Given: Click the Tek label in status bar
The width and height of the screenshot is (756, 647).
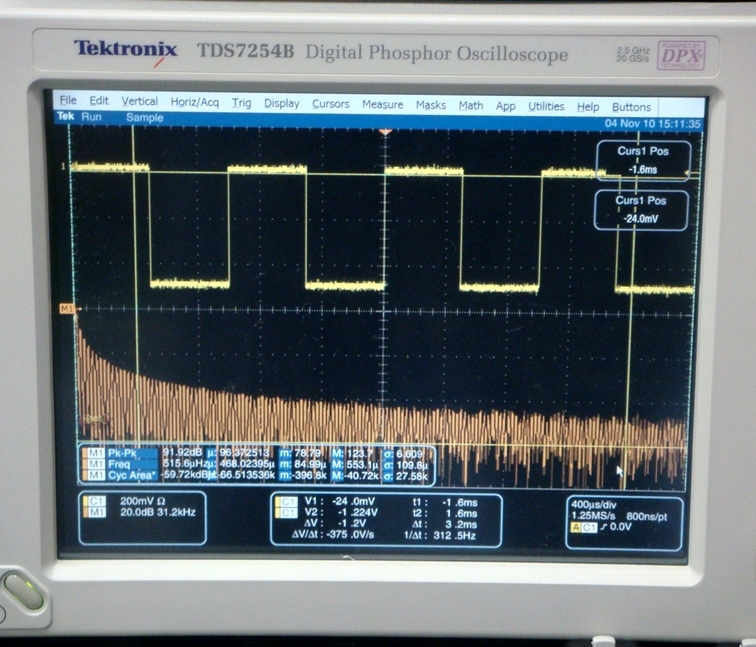Looking at the screenshot, I should (66, 116).
